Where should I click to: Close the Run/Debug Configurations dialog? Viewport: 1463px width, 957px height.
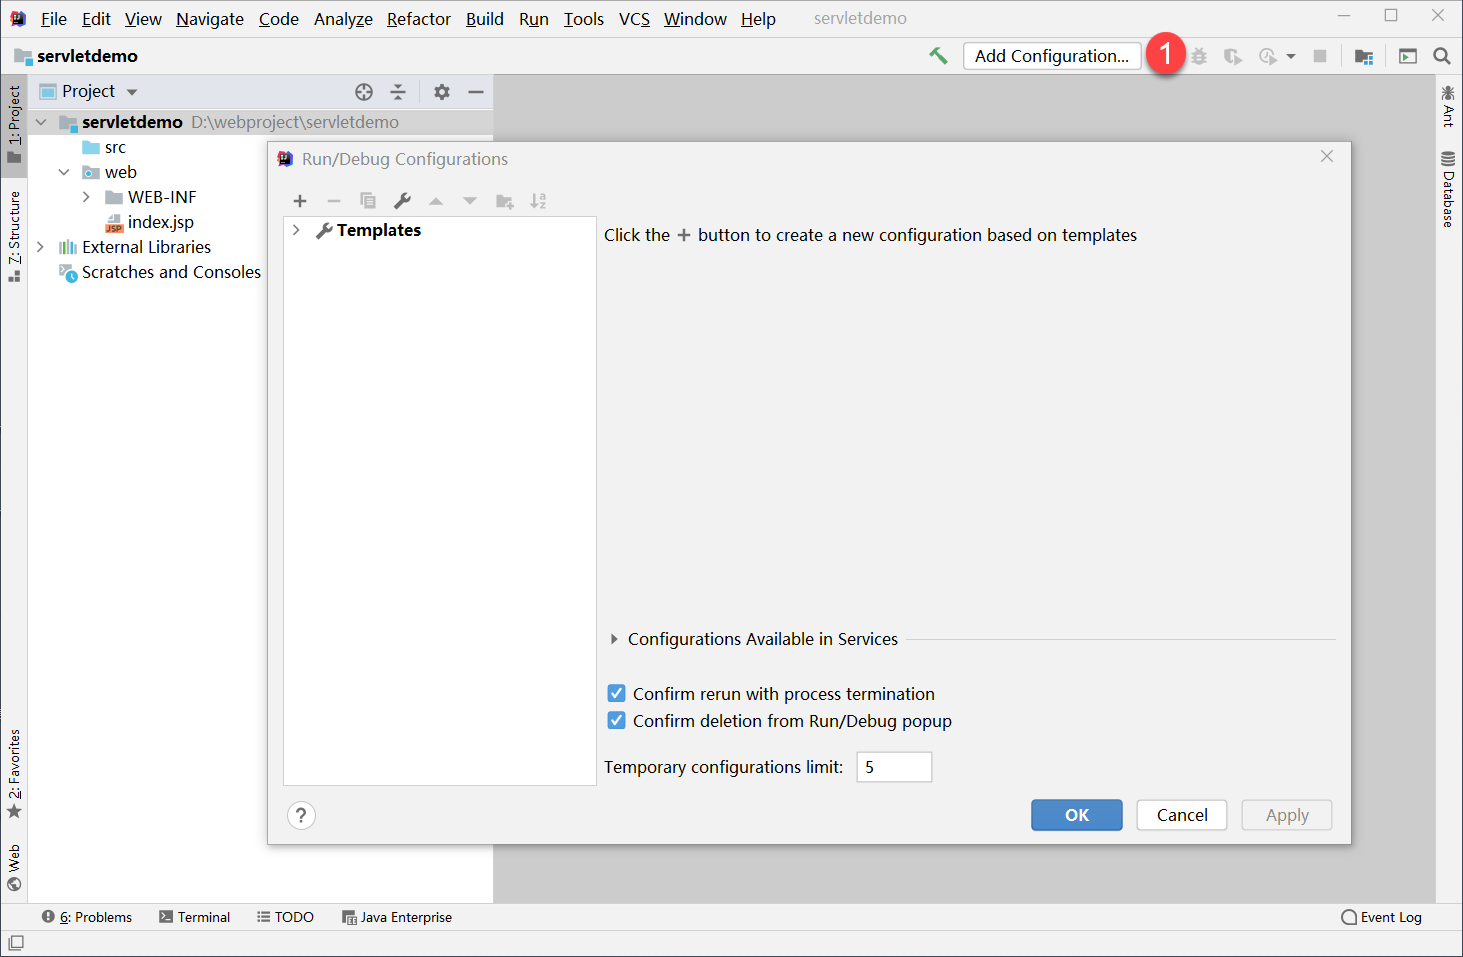(x=1327, y=156)
